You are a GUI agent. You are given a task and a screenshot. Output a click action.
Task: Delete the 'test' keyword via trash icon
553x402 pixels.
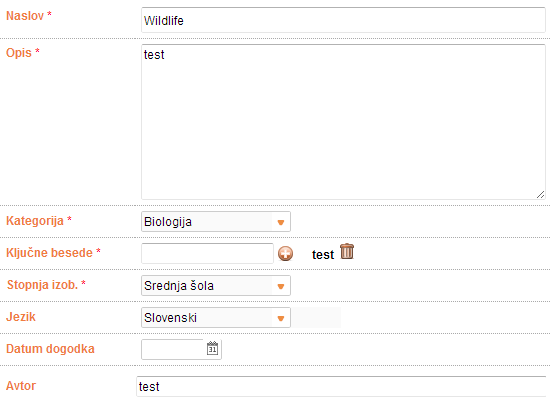point(347,251)
